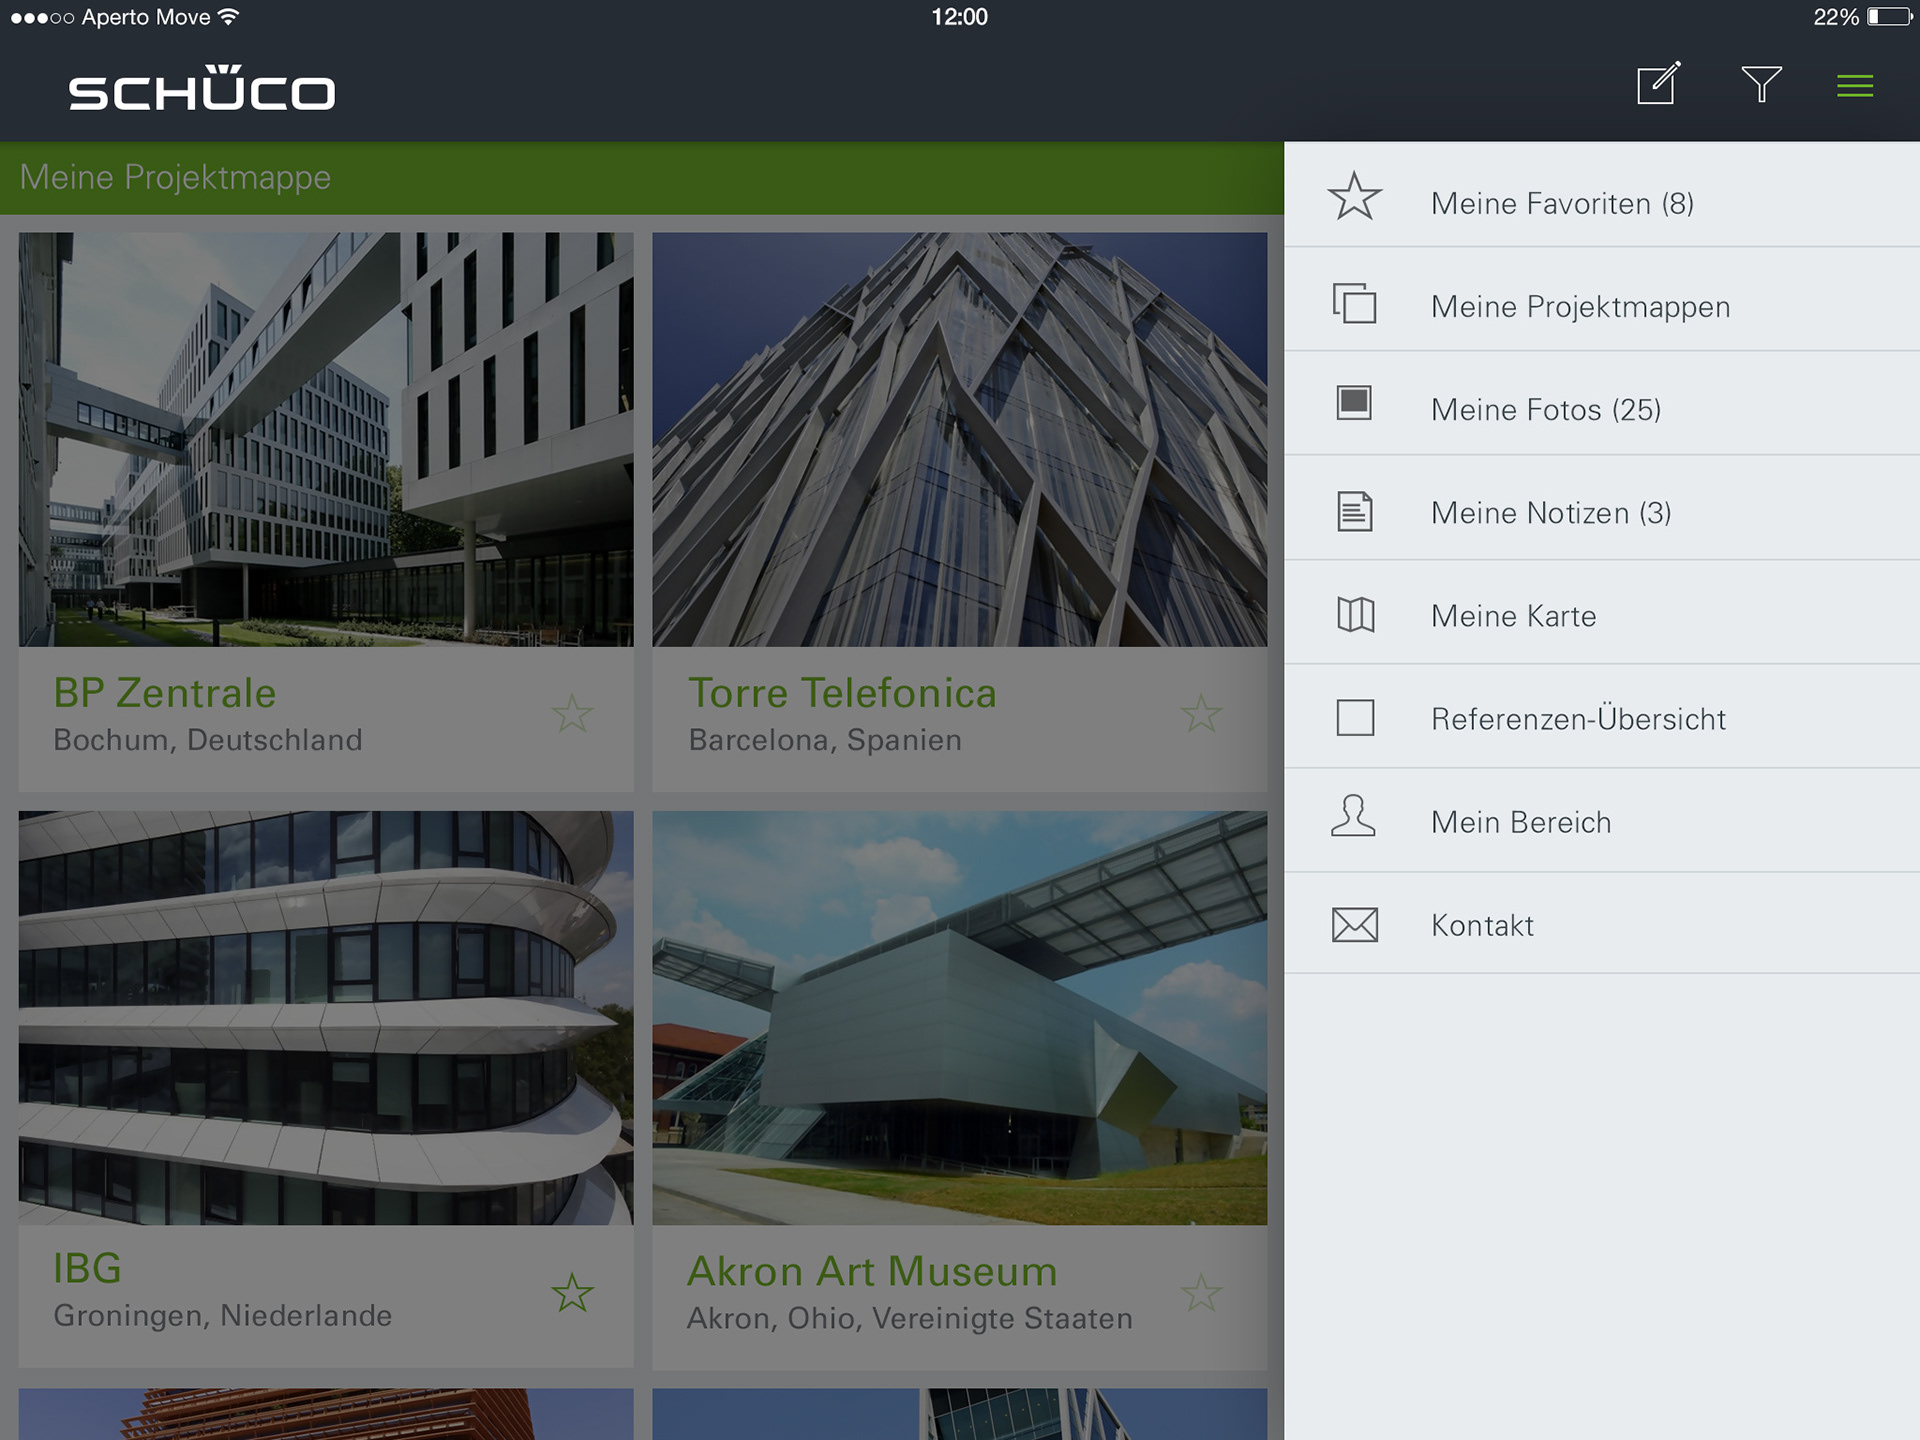Open Mein Bereich menu entry
This screenshot has height=1440, width=1920.
(1602, 820)
